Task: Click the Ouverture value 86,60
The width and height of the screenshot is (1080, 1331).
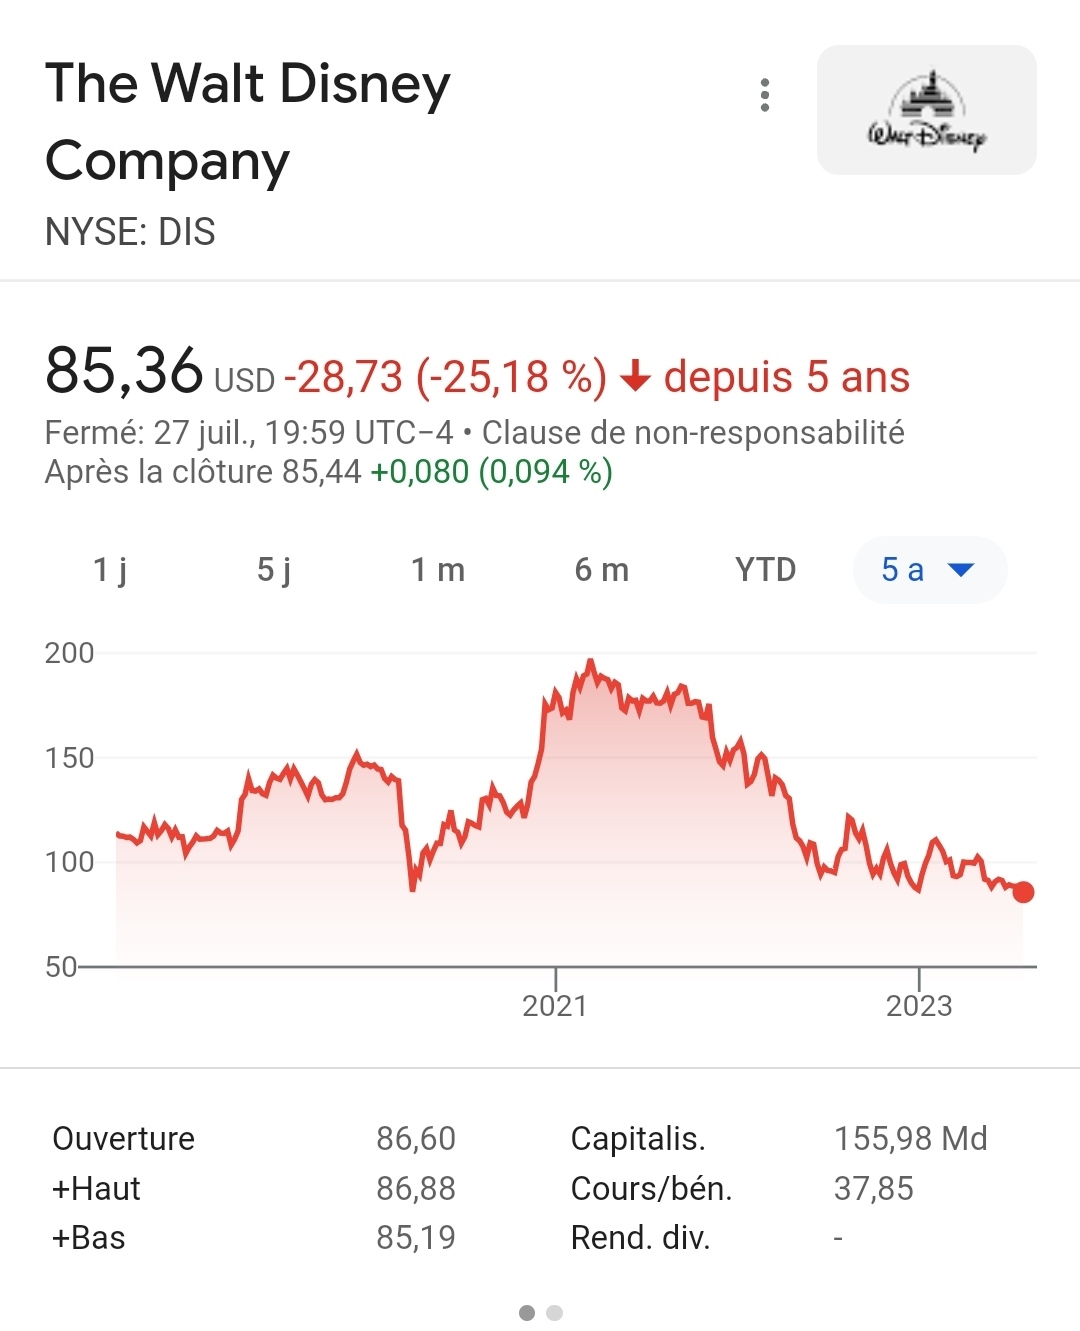Action: click(416, 1139)
